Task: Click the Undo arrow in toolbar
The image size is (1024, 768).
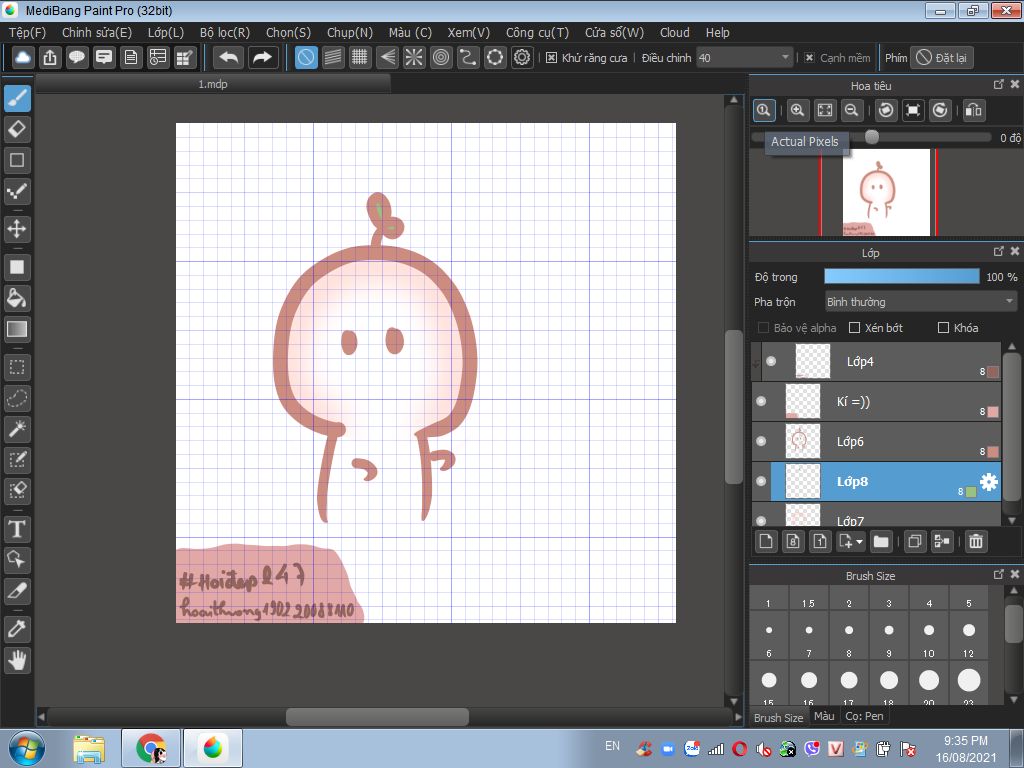Action: [x=229, y=57]
